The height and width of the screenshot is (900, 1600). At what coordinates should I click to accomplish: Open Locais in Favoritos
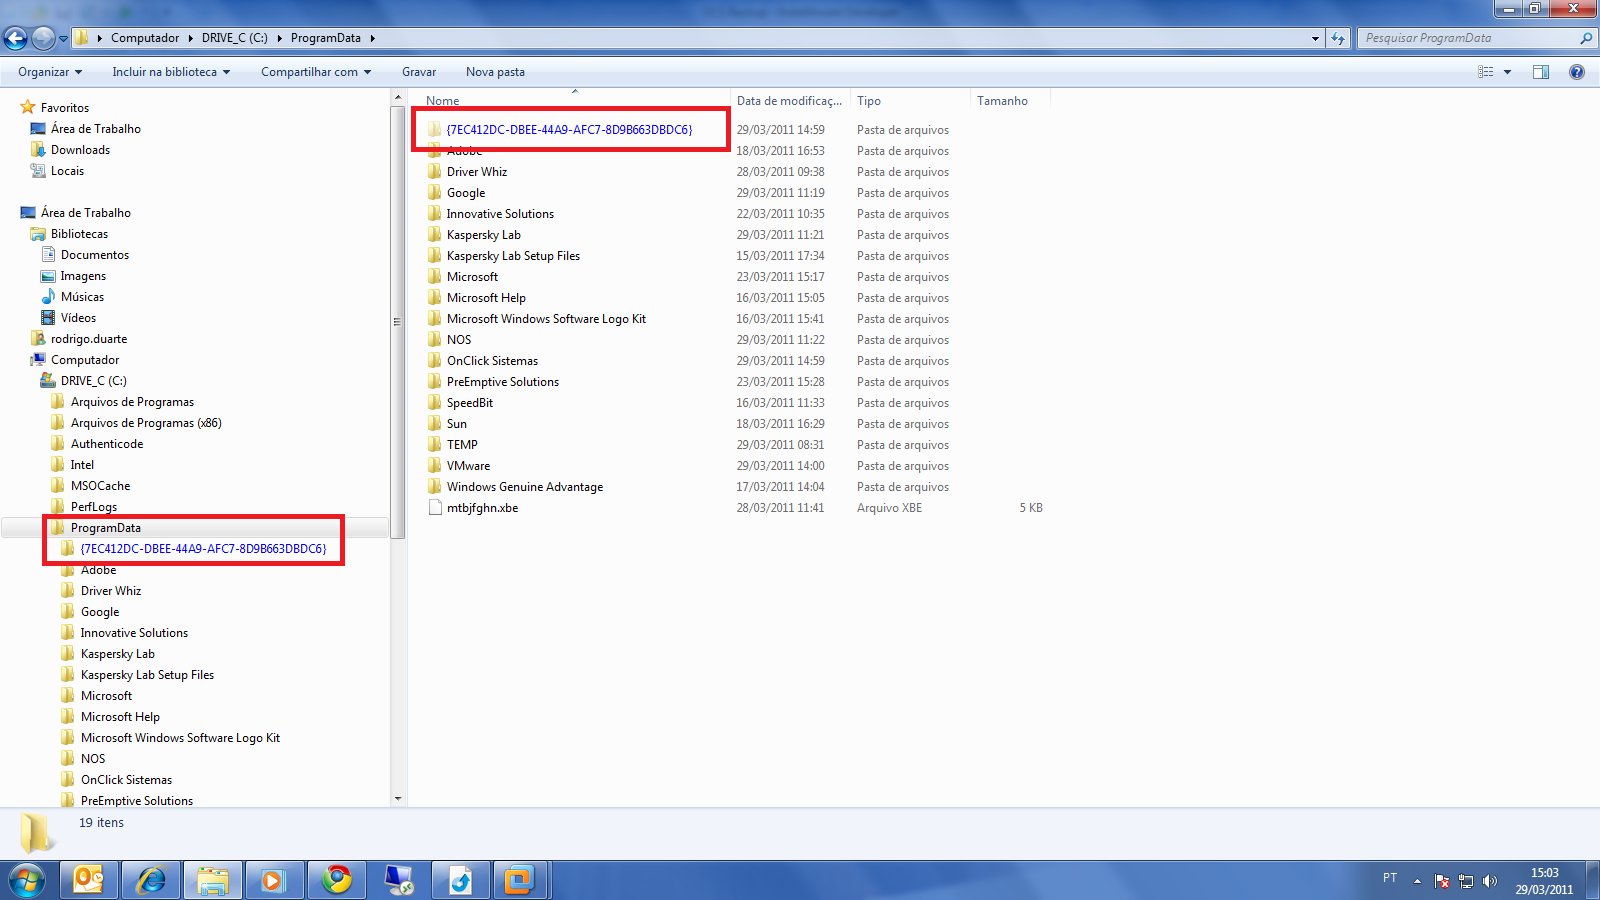pyautogui.click(x=67, y=171)
